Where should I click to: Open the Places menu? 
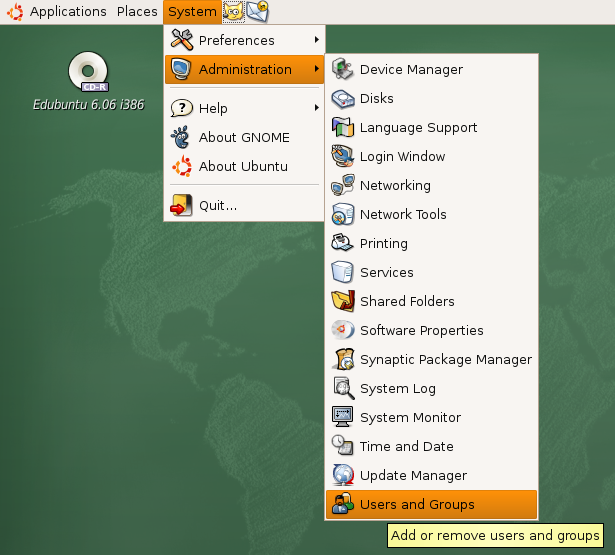(136, 12)
